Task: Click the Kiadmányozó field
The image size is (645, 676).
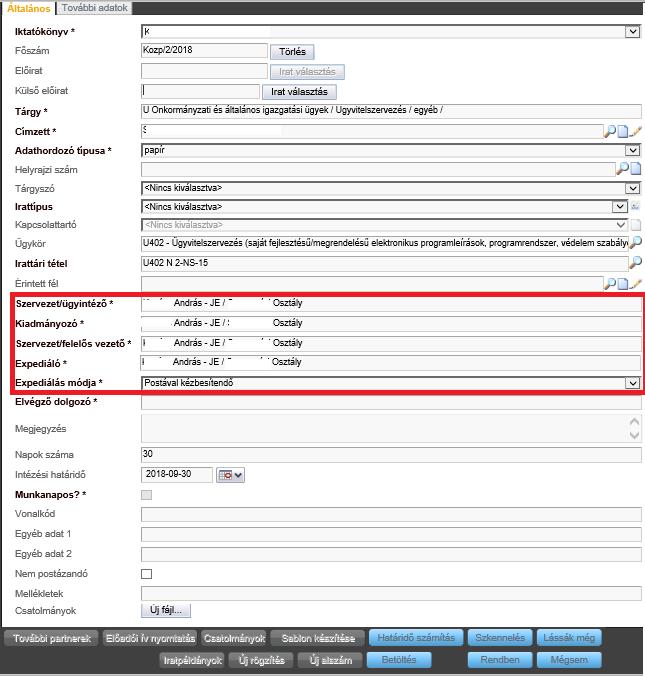Action: 391,323
